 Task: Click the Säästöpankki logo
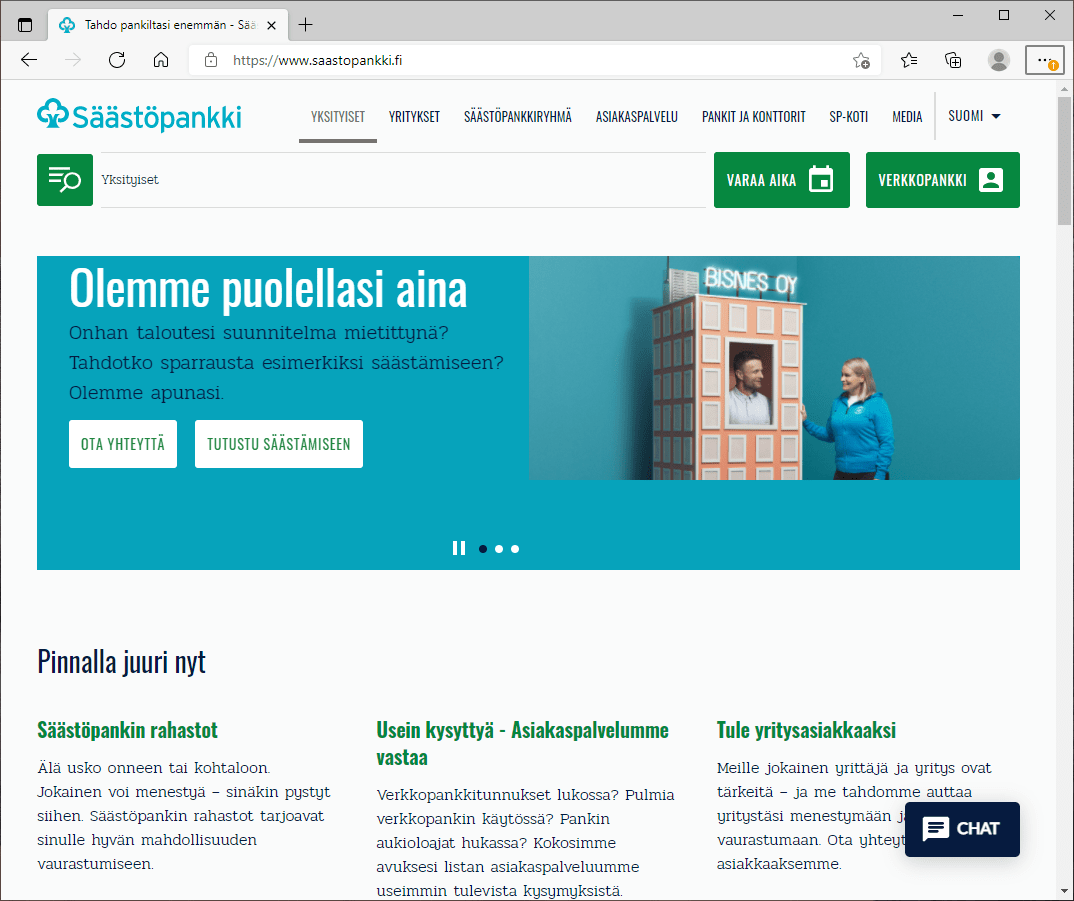[x=139, y=116]
